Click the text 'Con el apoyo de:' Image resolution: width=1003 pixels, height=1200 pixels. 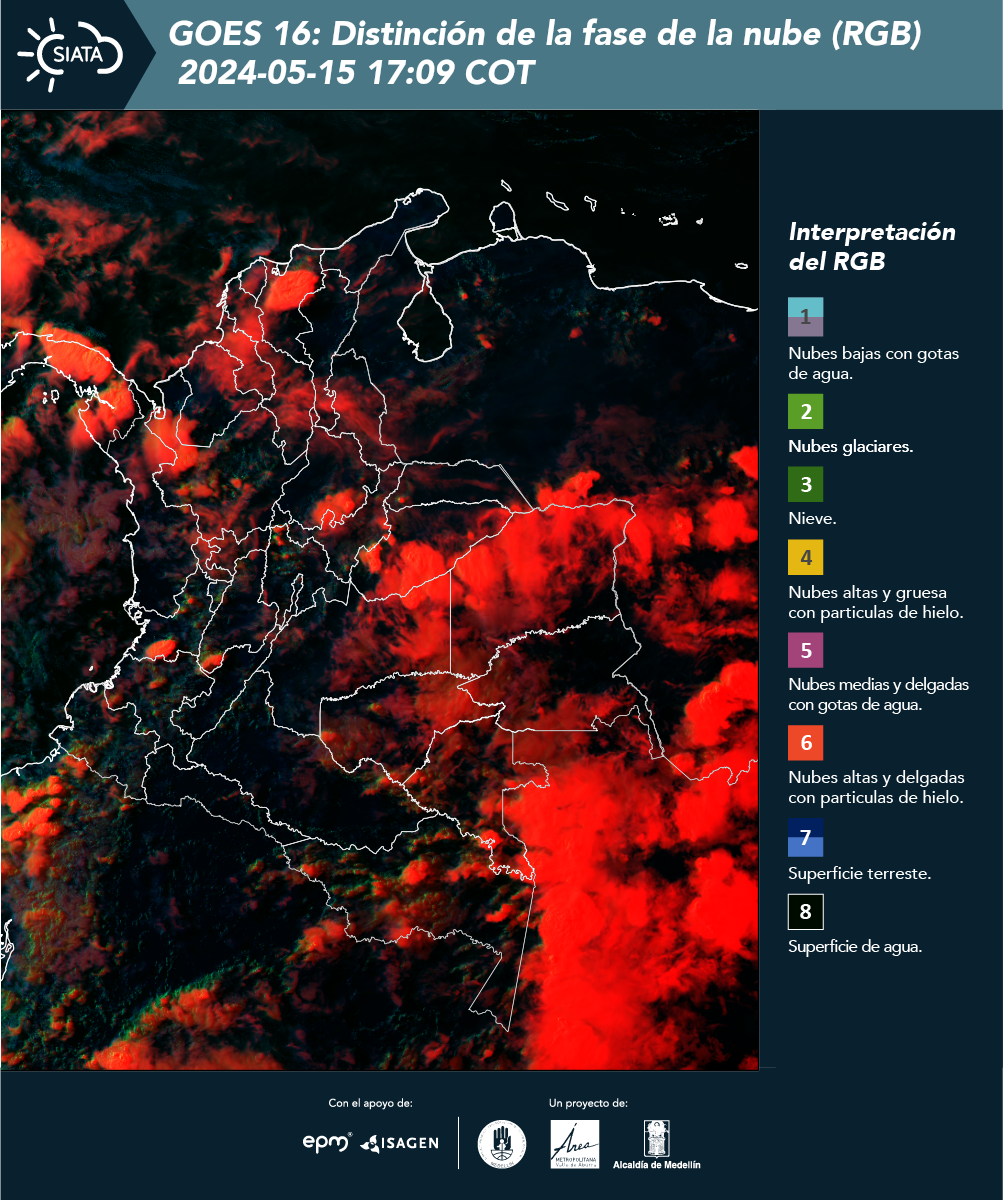(x=370, y=1103)
